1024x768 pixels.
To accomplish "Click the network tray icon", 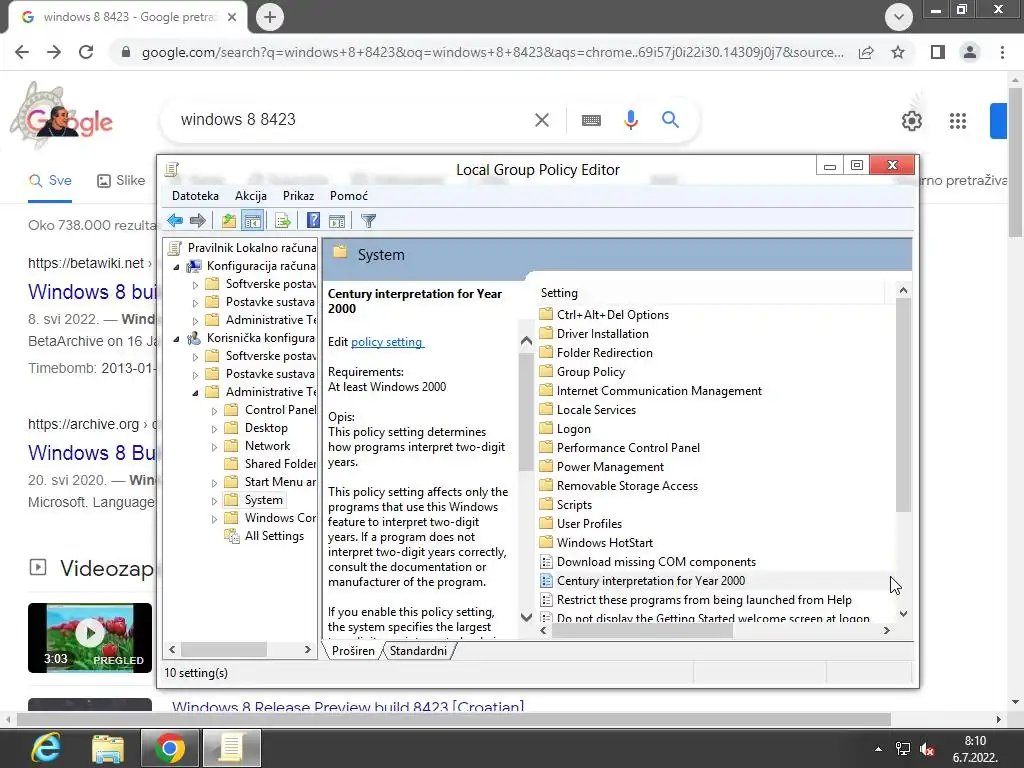I will [x=903, y=749].
